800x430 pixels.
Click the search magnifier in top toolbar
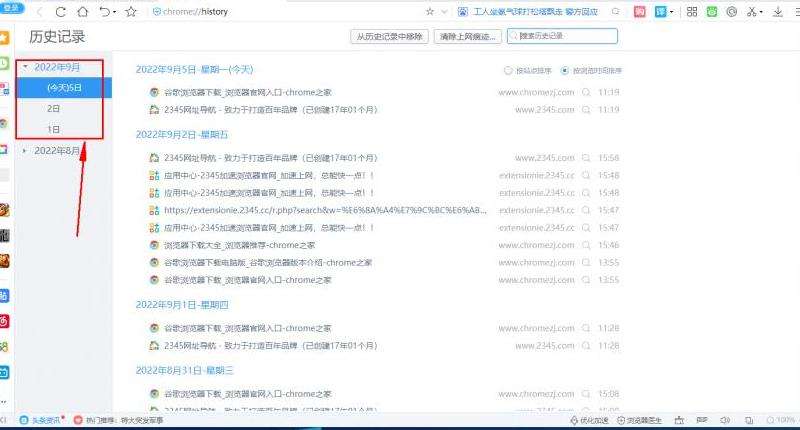616,11
